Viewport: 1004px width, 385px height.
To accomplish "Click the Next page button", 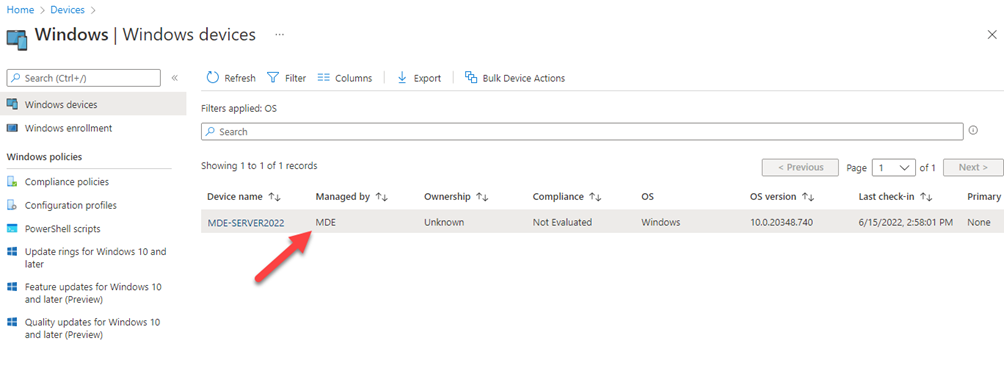I will coord(973,167).
